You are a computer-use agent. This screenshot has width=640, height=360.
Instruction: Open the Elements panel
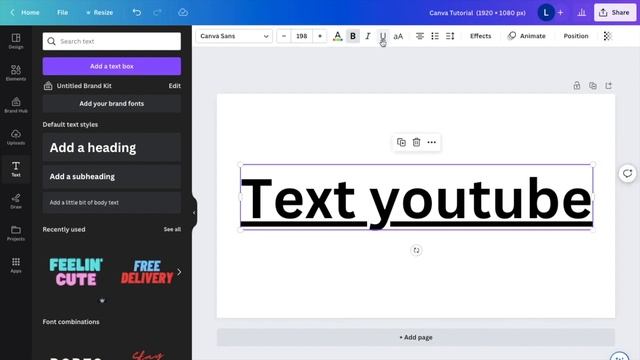click(x=16, y=73)
